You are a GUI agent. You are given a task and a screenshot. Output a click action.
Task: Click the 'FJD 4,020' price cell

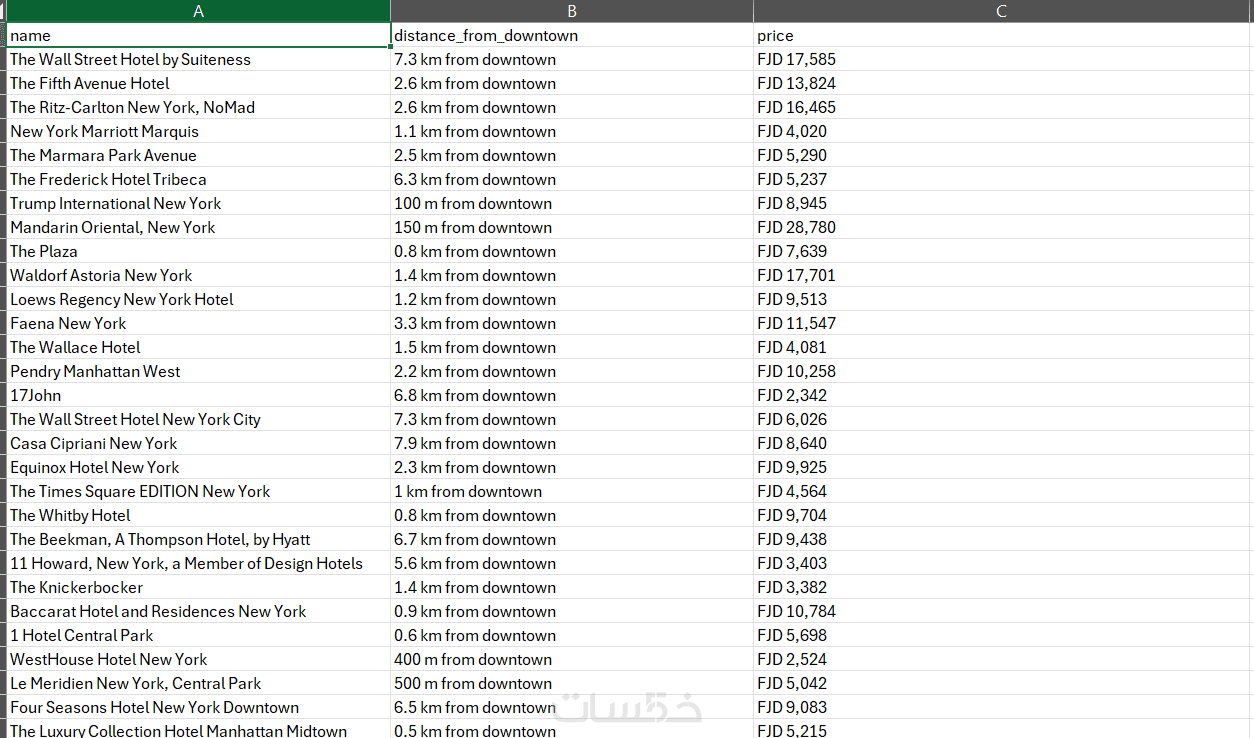1003,131
